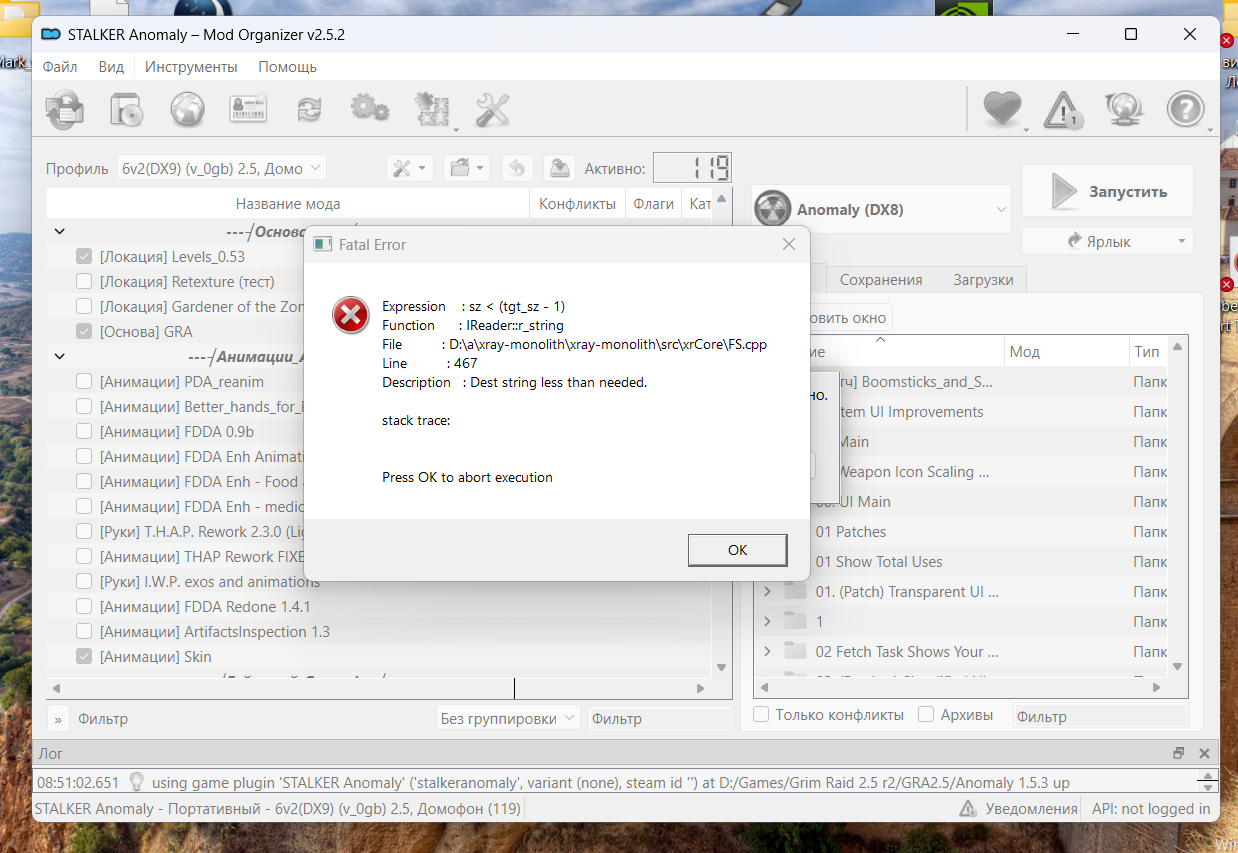Toggle the [Локация] Levels_0.53 mod checkbox
This screenshot has width=1238, height=853.
click(x=84, y=257)
